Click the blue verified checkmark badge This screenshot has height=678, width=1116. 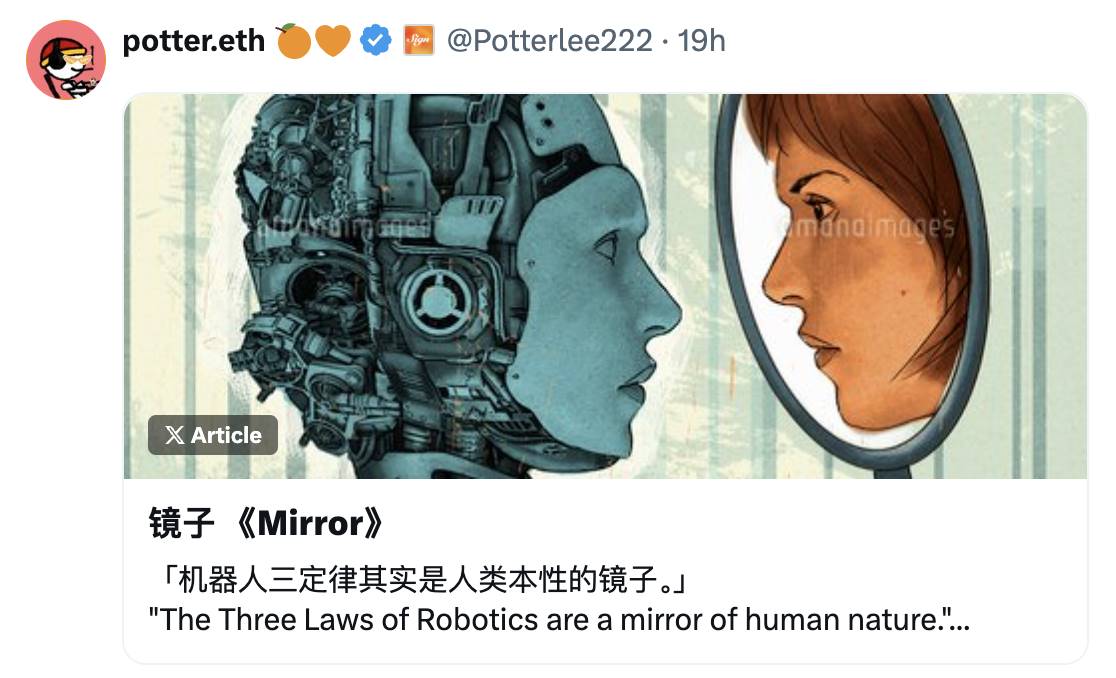pos(376,41)
